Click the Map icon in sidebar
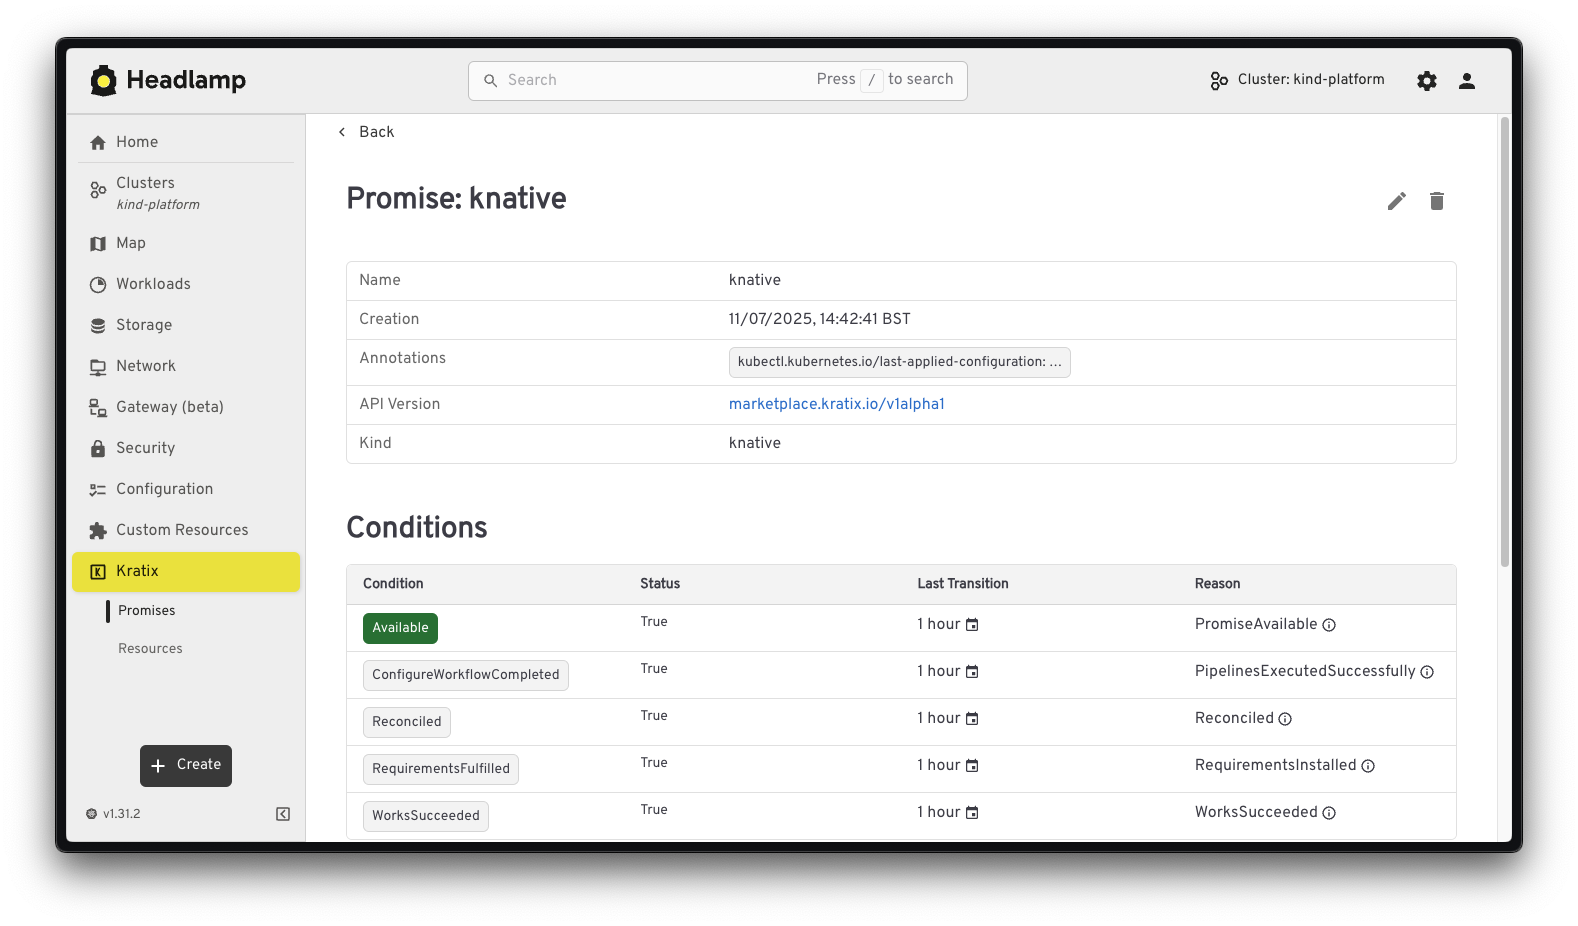 (98, 244)
